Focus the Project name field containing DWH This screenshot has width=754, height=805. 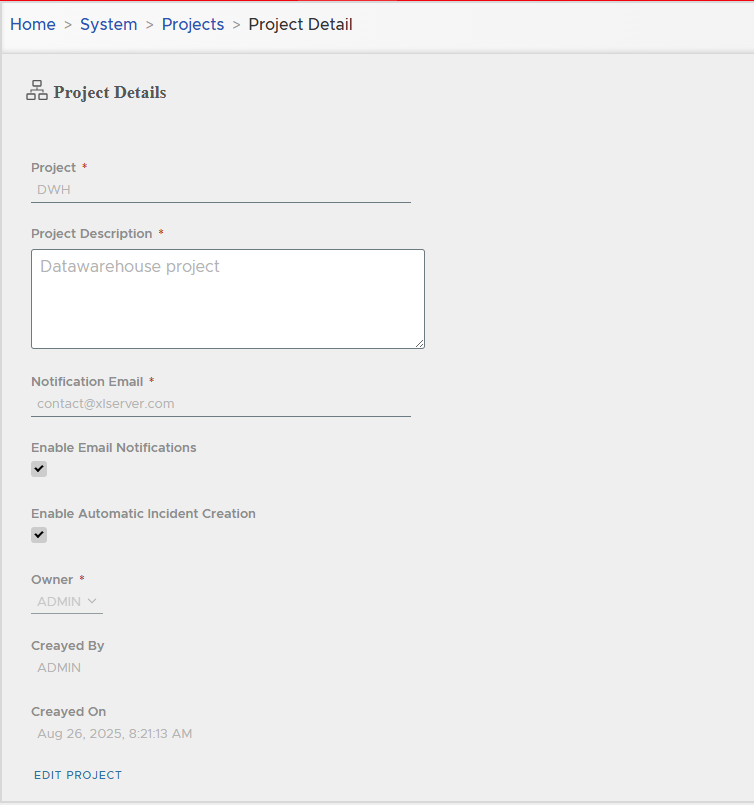click(x=220, y=189)
